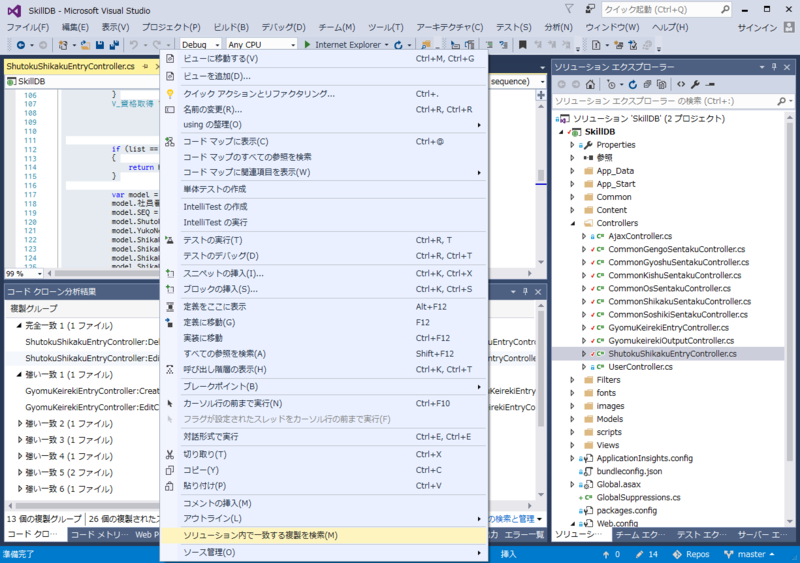The image size is (800, 563).
Task: Click the Collapse All icon in Solution Explorer
Action: (x=647, y=84)
